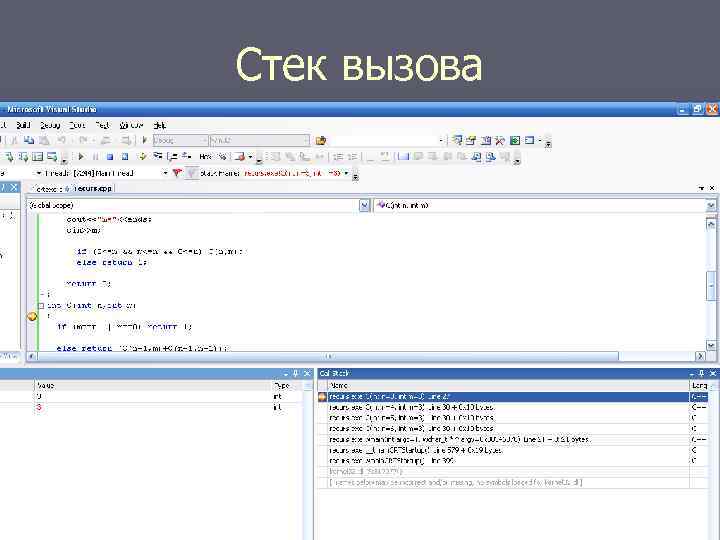
Task: Click the Stop Debugging square icon
Action: (110, 157)
